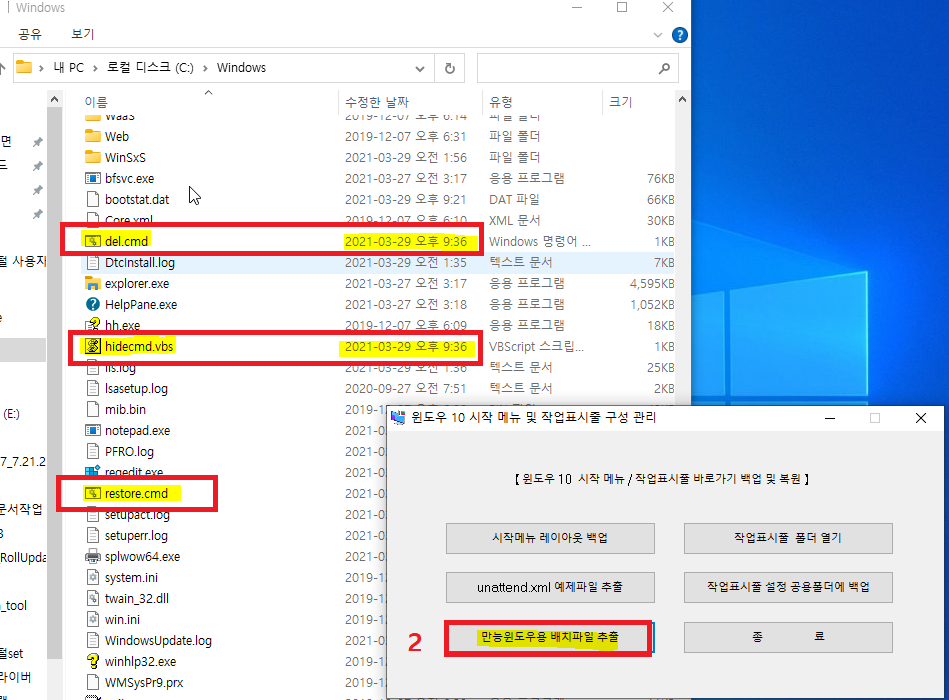Click the navigation pane scroll-up arrow

tap(54, 100)
